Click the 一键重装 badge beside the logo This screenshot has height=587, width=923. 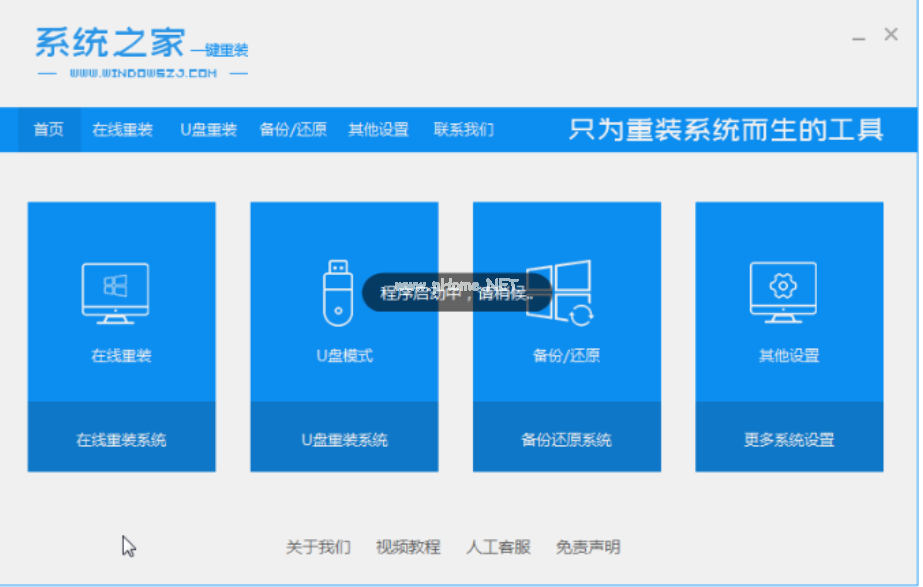pos(222,50)
